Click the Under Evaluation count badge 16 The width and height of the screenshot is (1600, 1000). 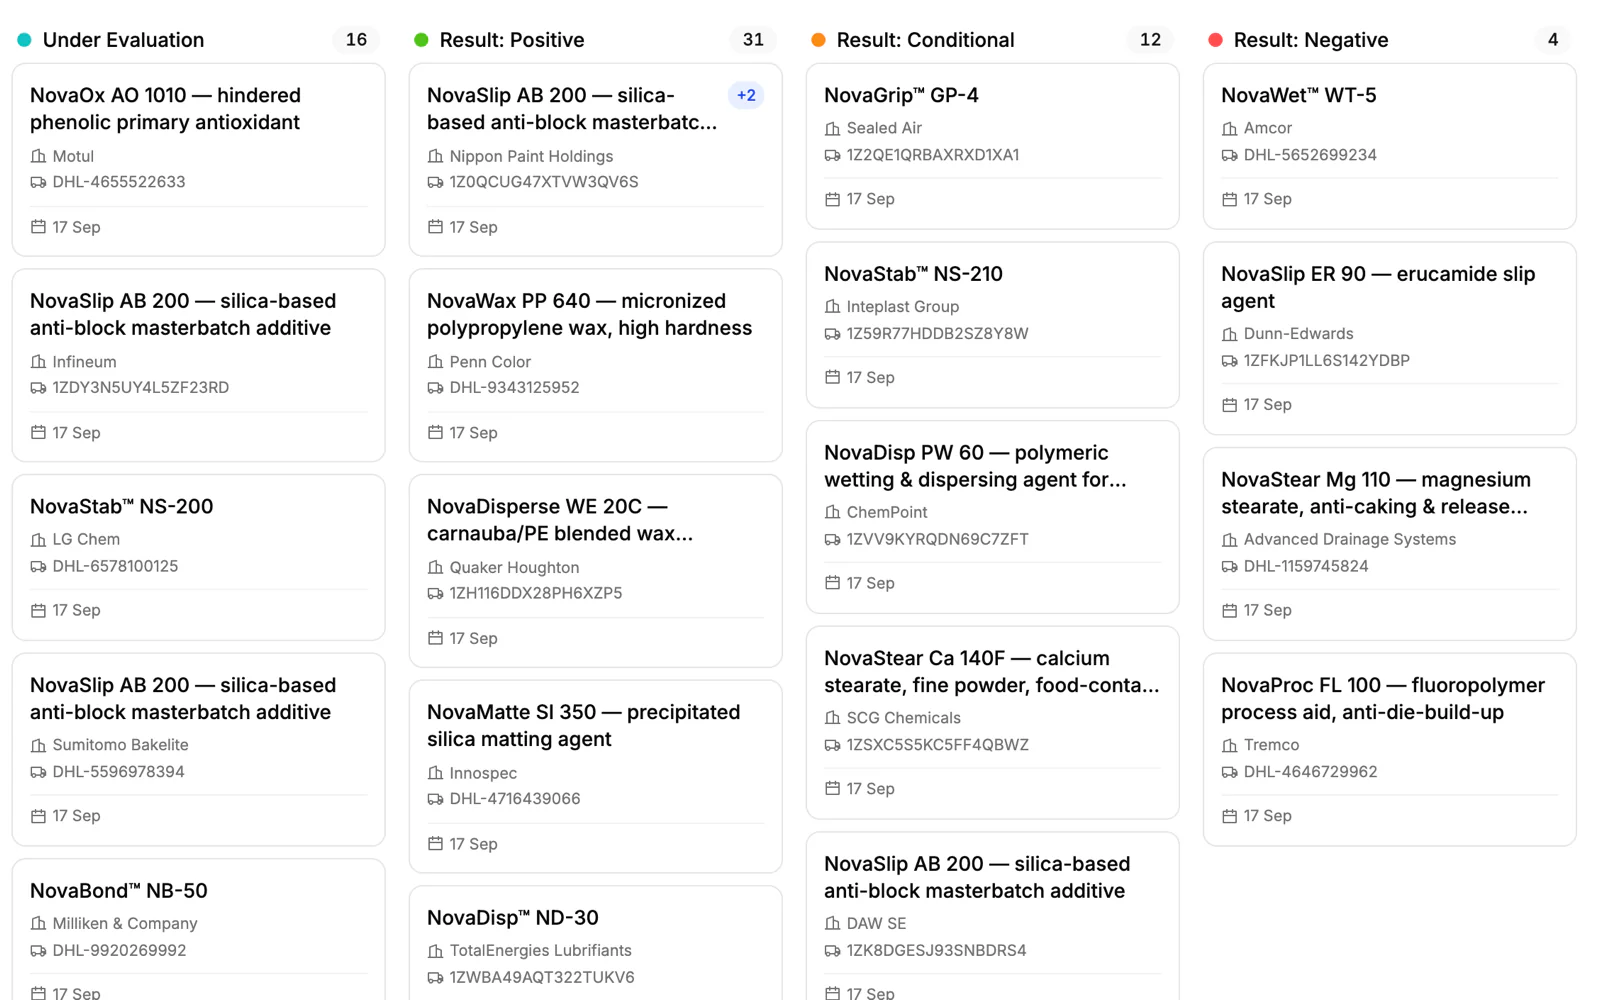tap(356, 40)
